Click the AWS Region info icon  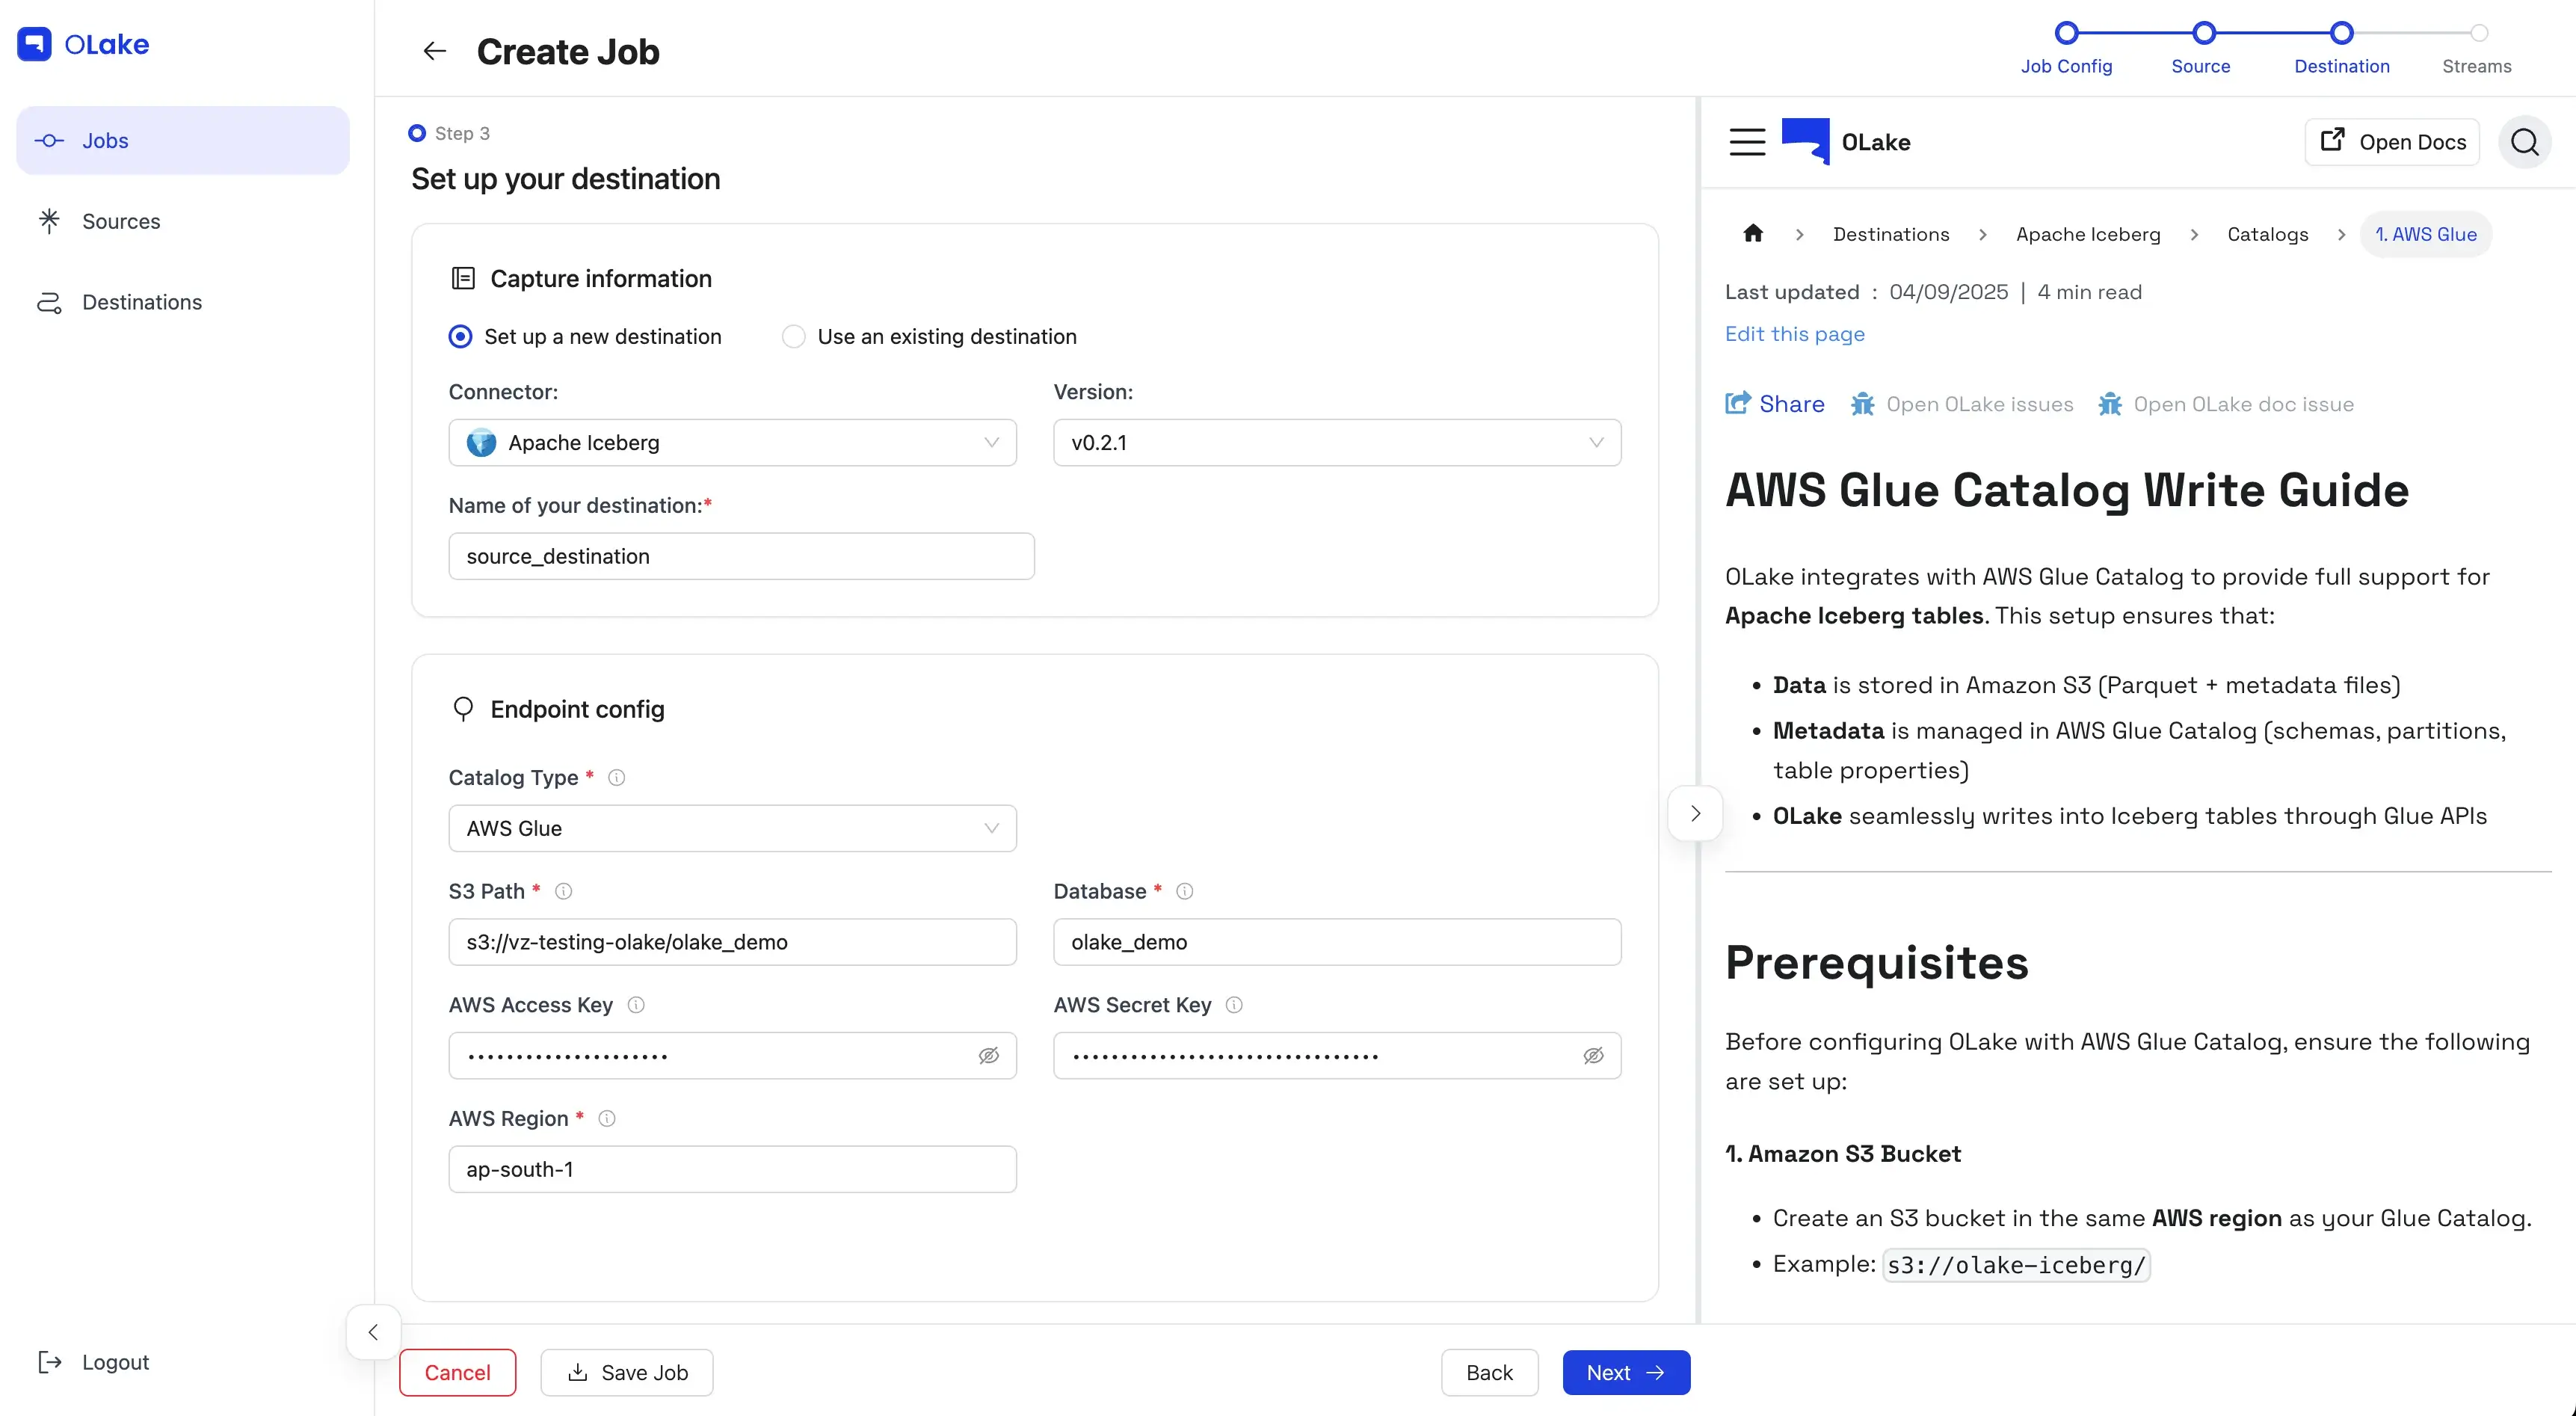[607, 1118]
